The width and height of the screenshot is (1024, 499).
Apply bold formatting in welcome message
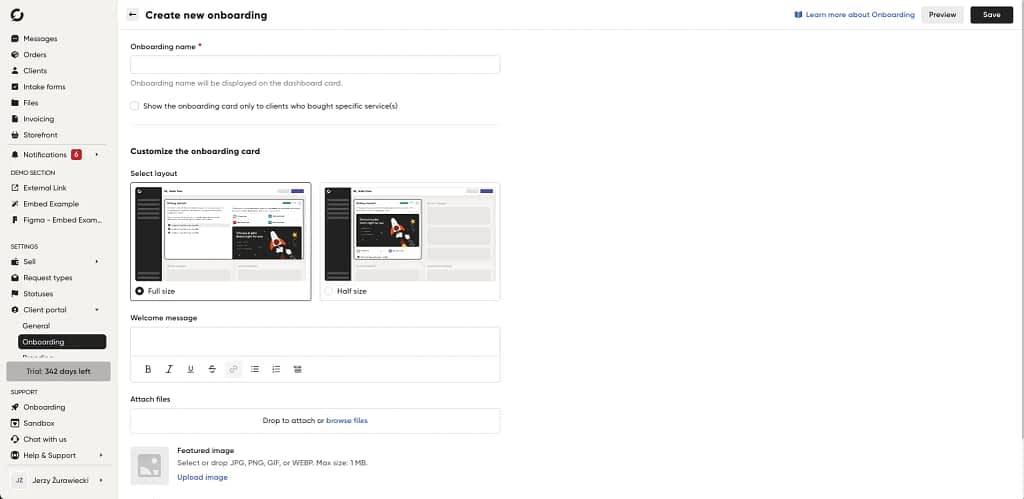pyautogui.click(x=148, y=369)
